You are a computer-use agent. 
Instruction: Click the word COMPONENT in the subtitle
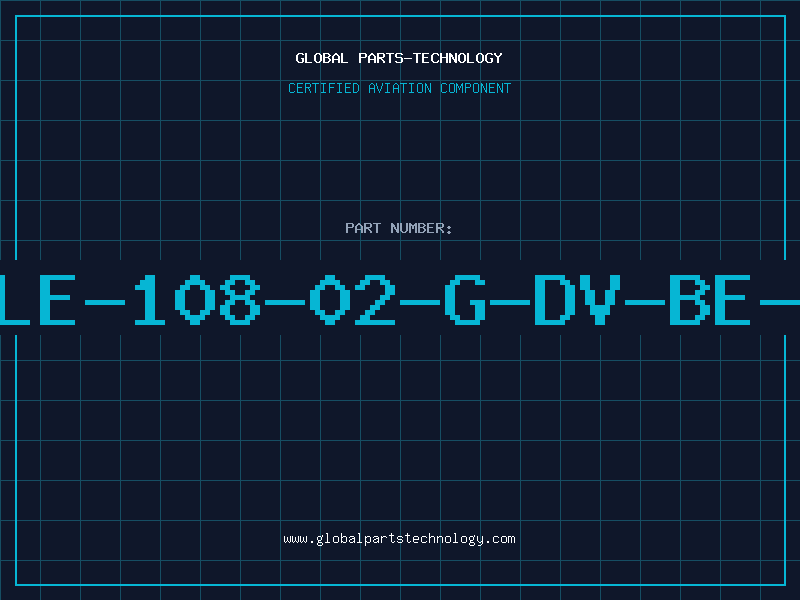[476, 88]
